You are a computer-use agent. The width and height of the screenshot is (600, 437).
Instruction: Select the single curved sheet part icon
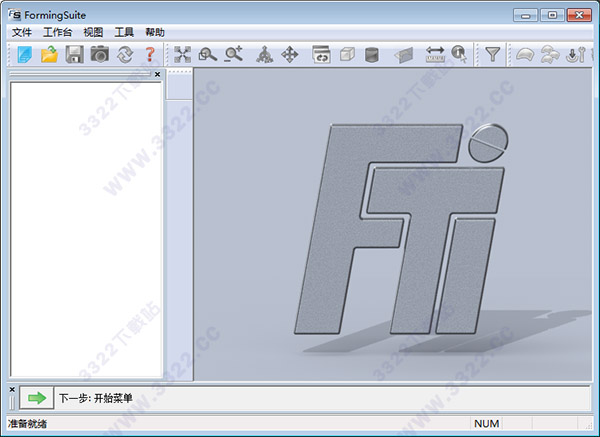click(525, 54)
